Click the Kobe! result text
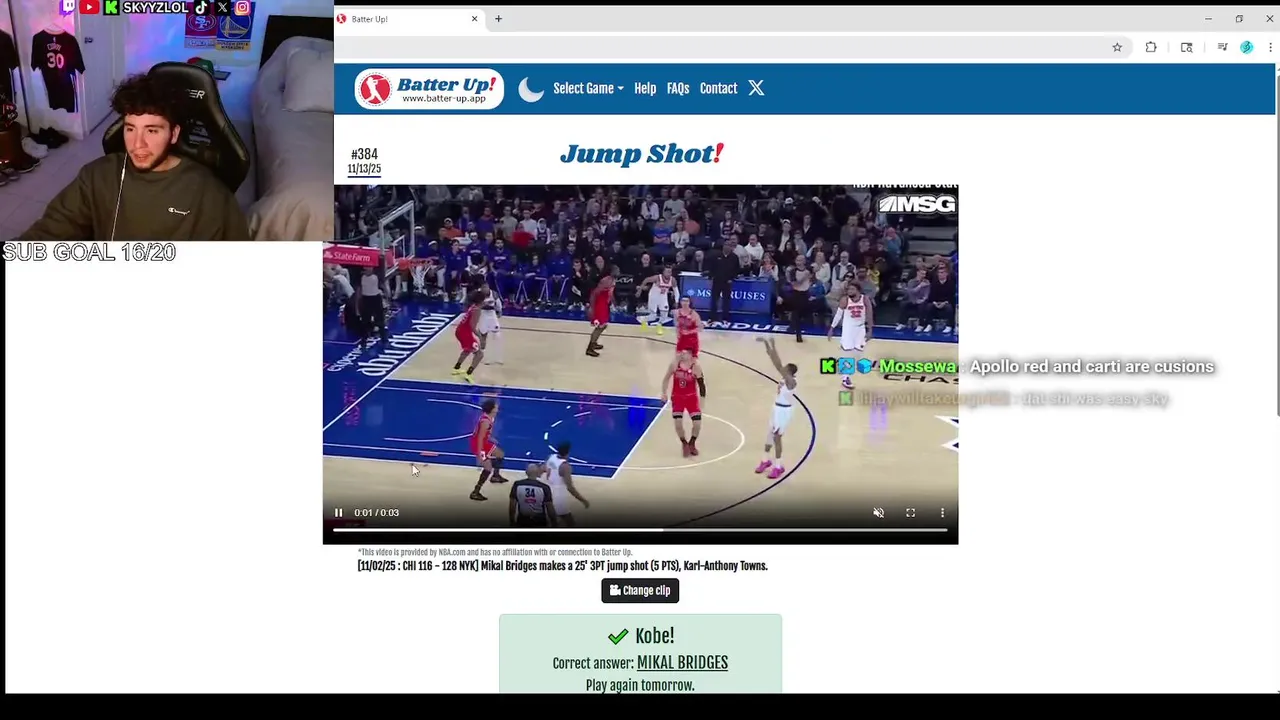1280x720 pixels. (x=654, y=636)
